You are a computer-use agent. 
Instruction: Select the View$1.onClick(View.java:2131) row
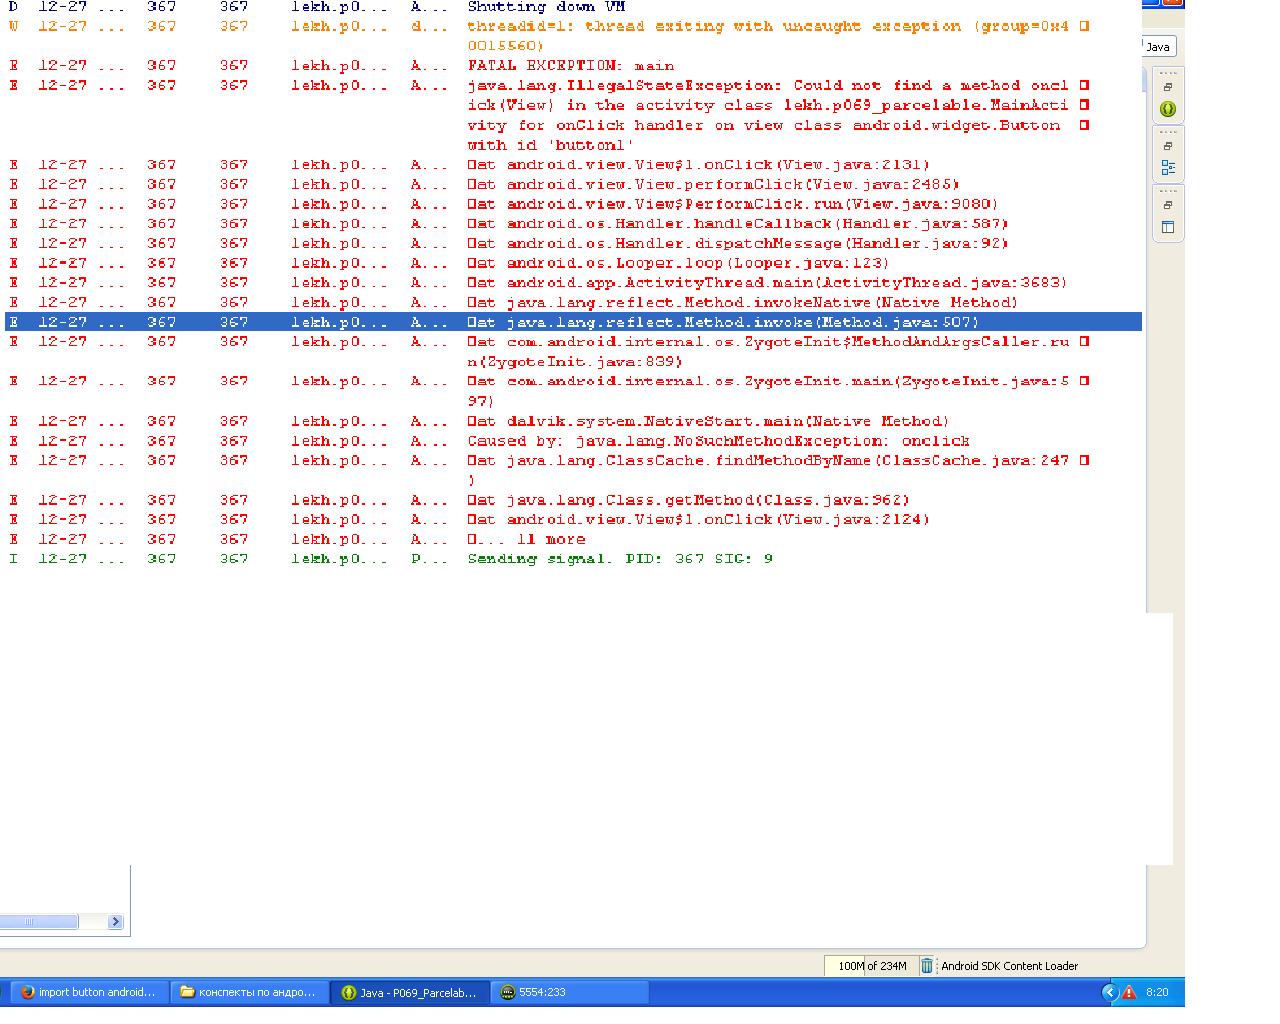[573, 164]
